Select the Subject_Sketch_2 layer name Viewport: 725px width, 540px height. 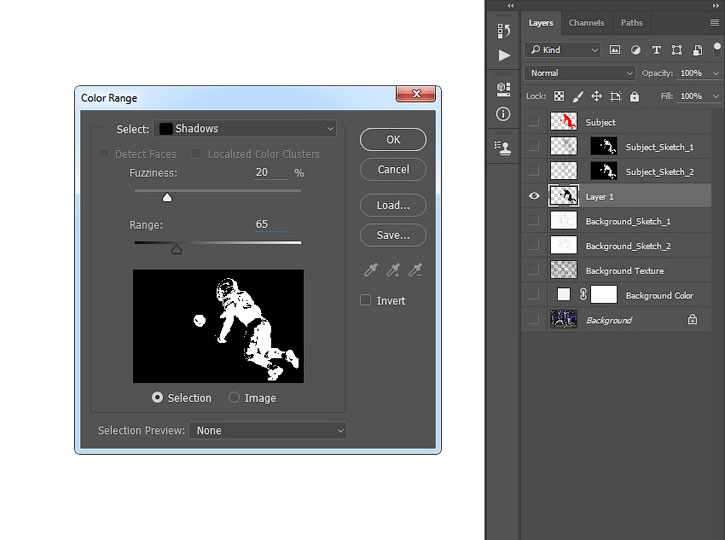[659, 172]
